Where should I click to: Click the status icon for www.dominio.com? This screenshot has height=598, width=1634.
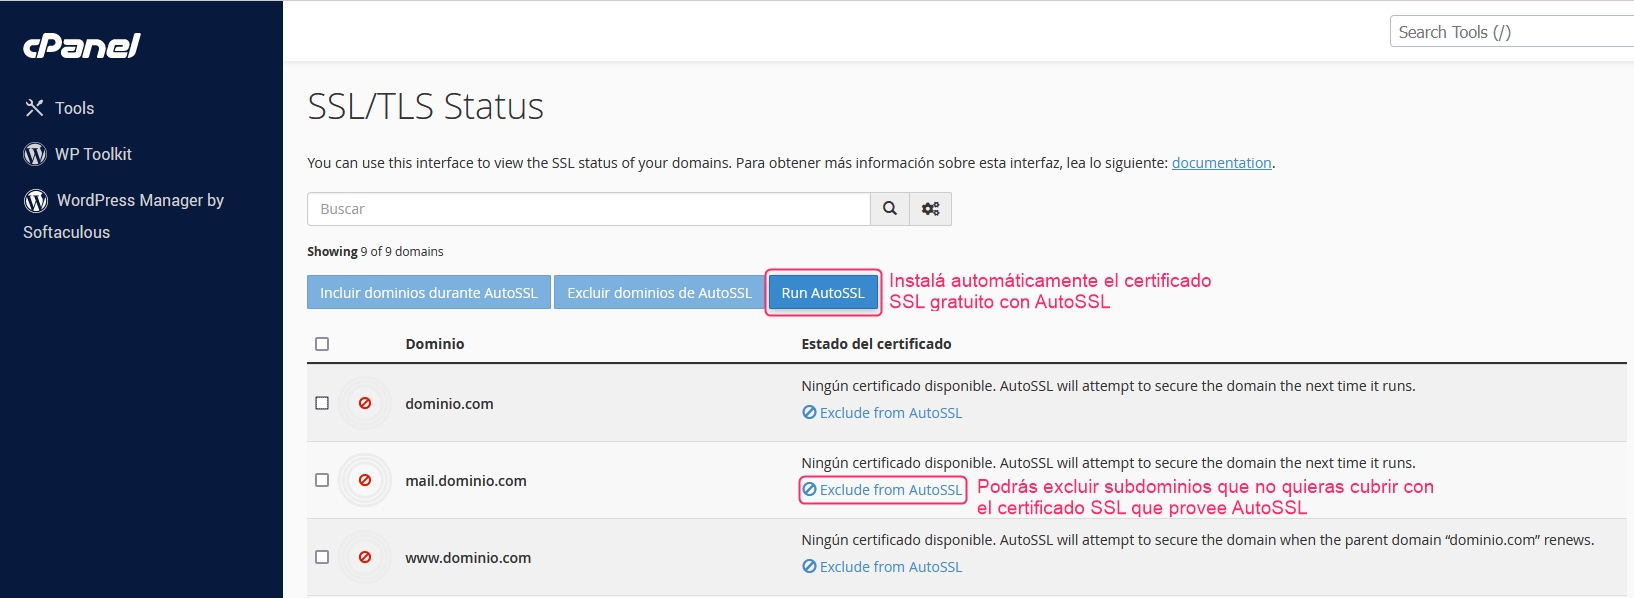(x=365, y=557)
